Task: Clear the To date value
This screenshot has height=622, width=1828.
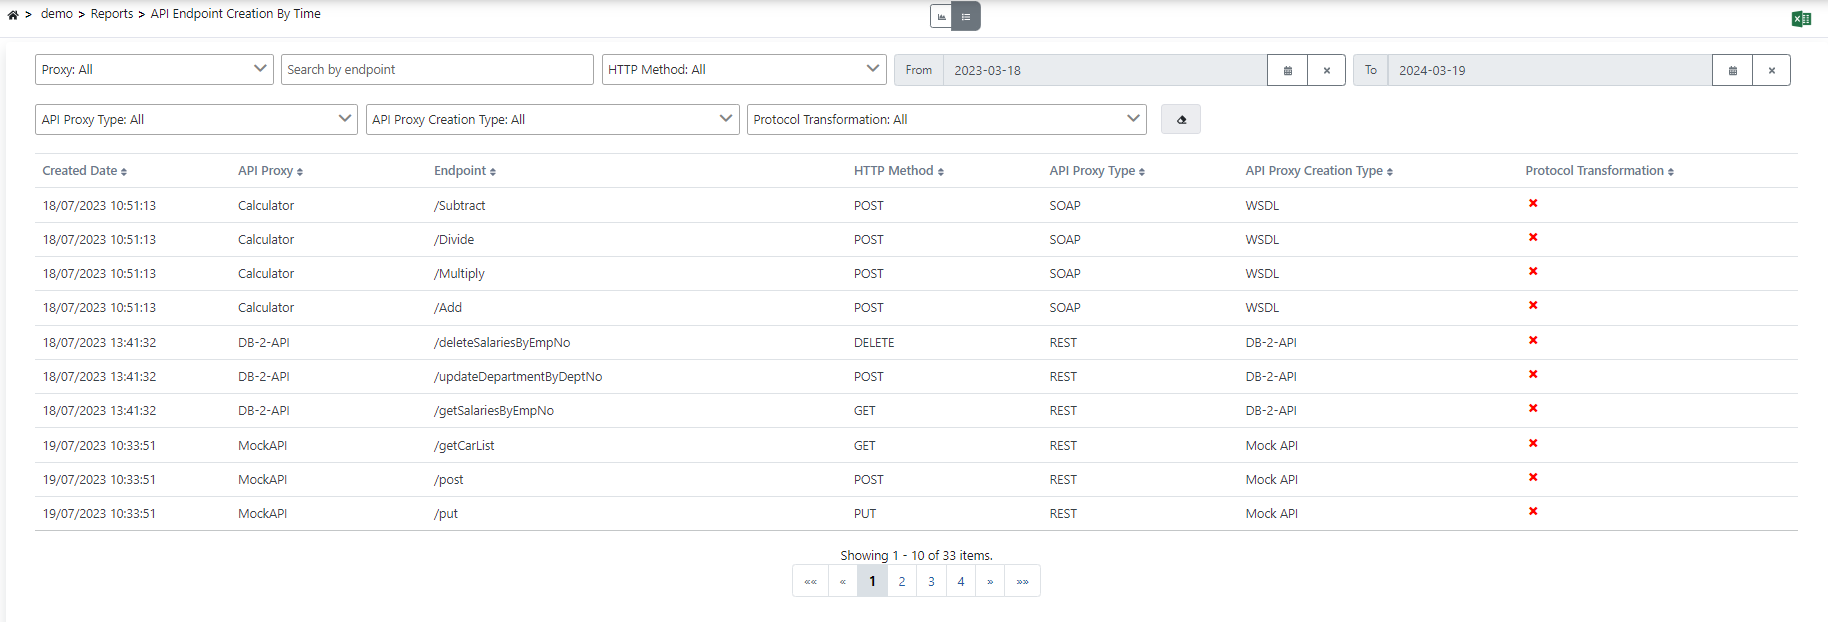Action: [x=1771, y=70]
